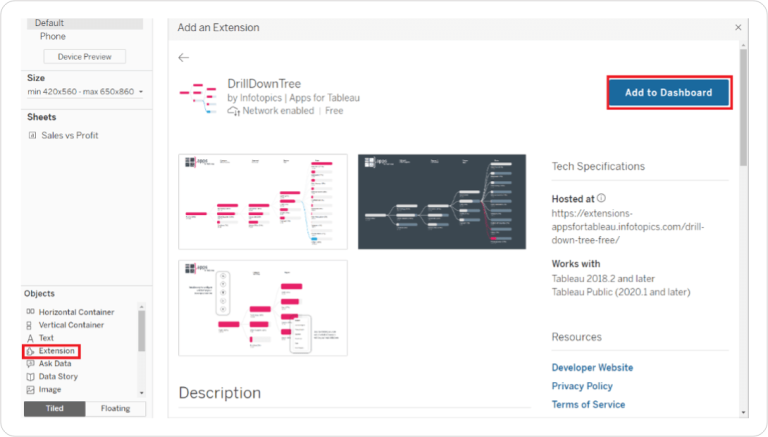This screenshot has height=437, width=768.
Task: Switch layout mode to Tiled
Action: 54,409
